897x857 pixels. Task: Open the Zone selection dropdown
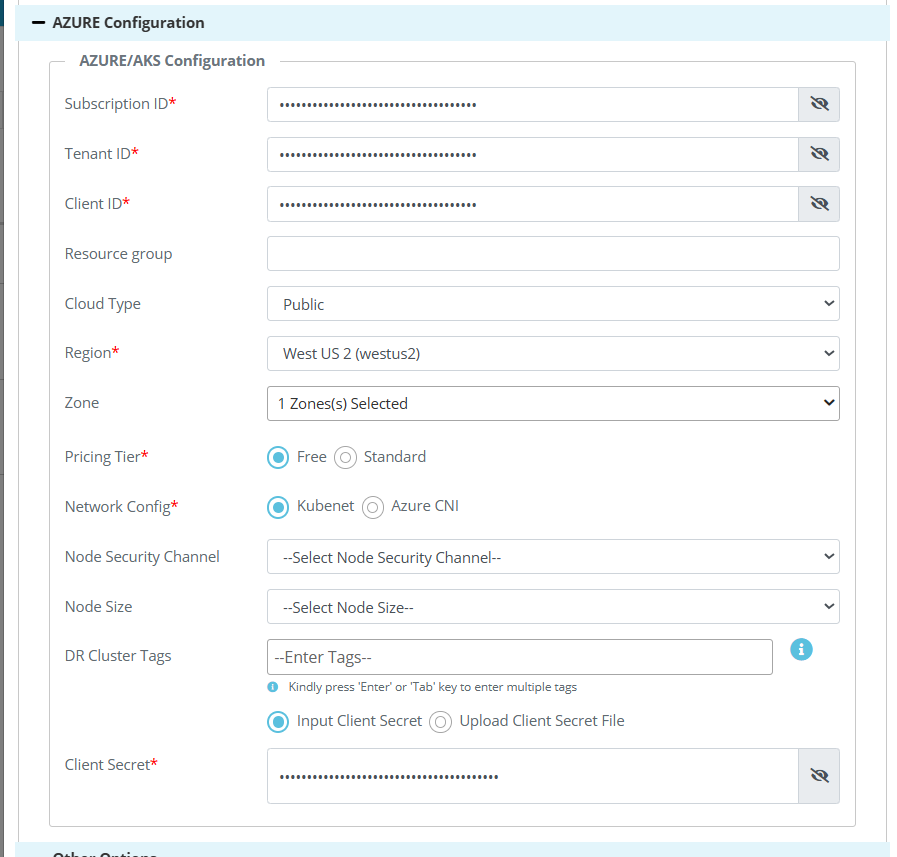[553, 403]
